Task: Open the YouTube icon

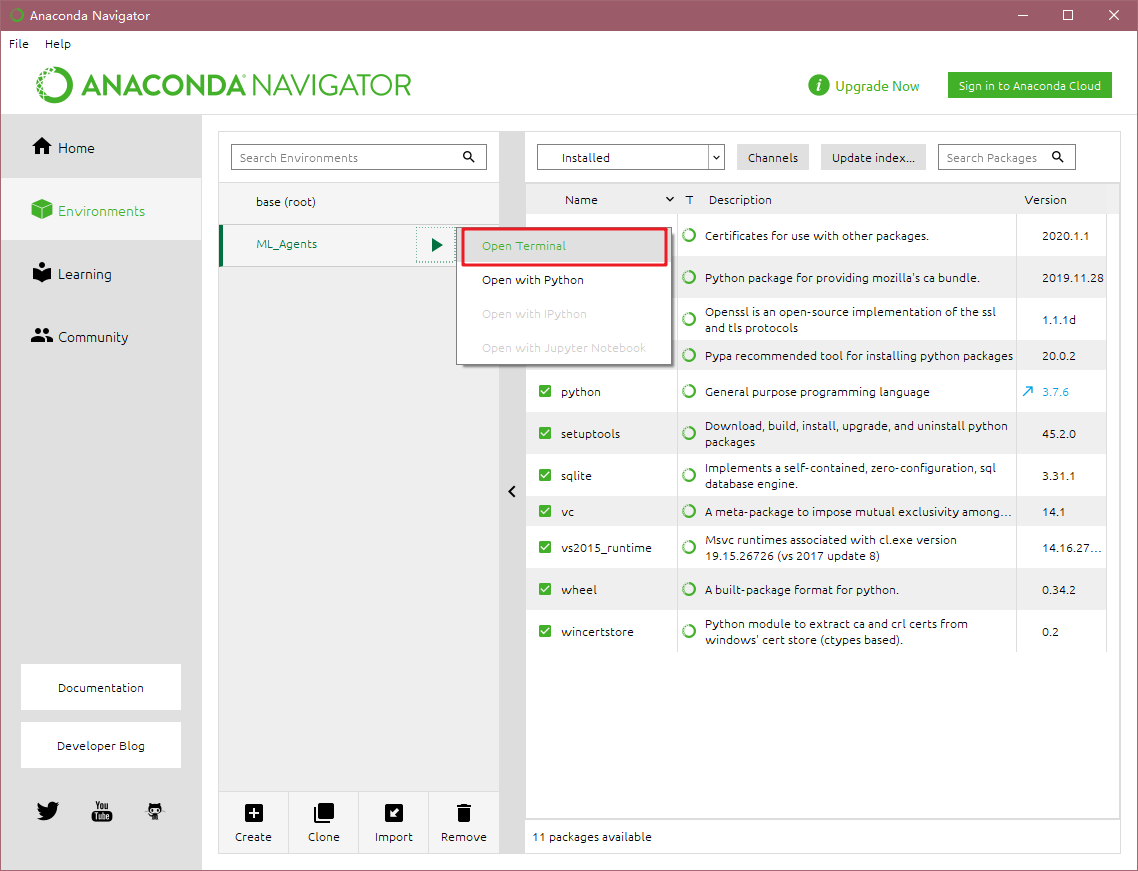Action: click(x=102, y=811)
